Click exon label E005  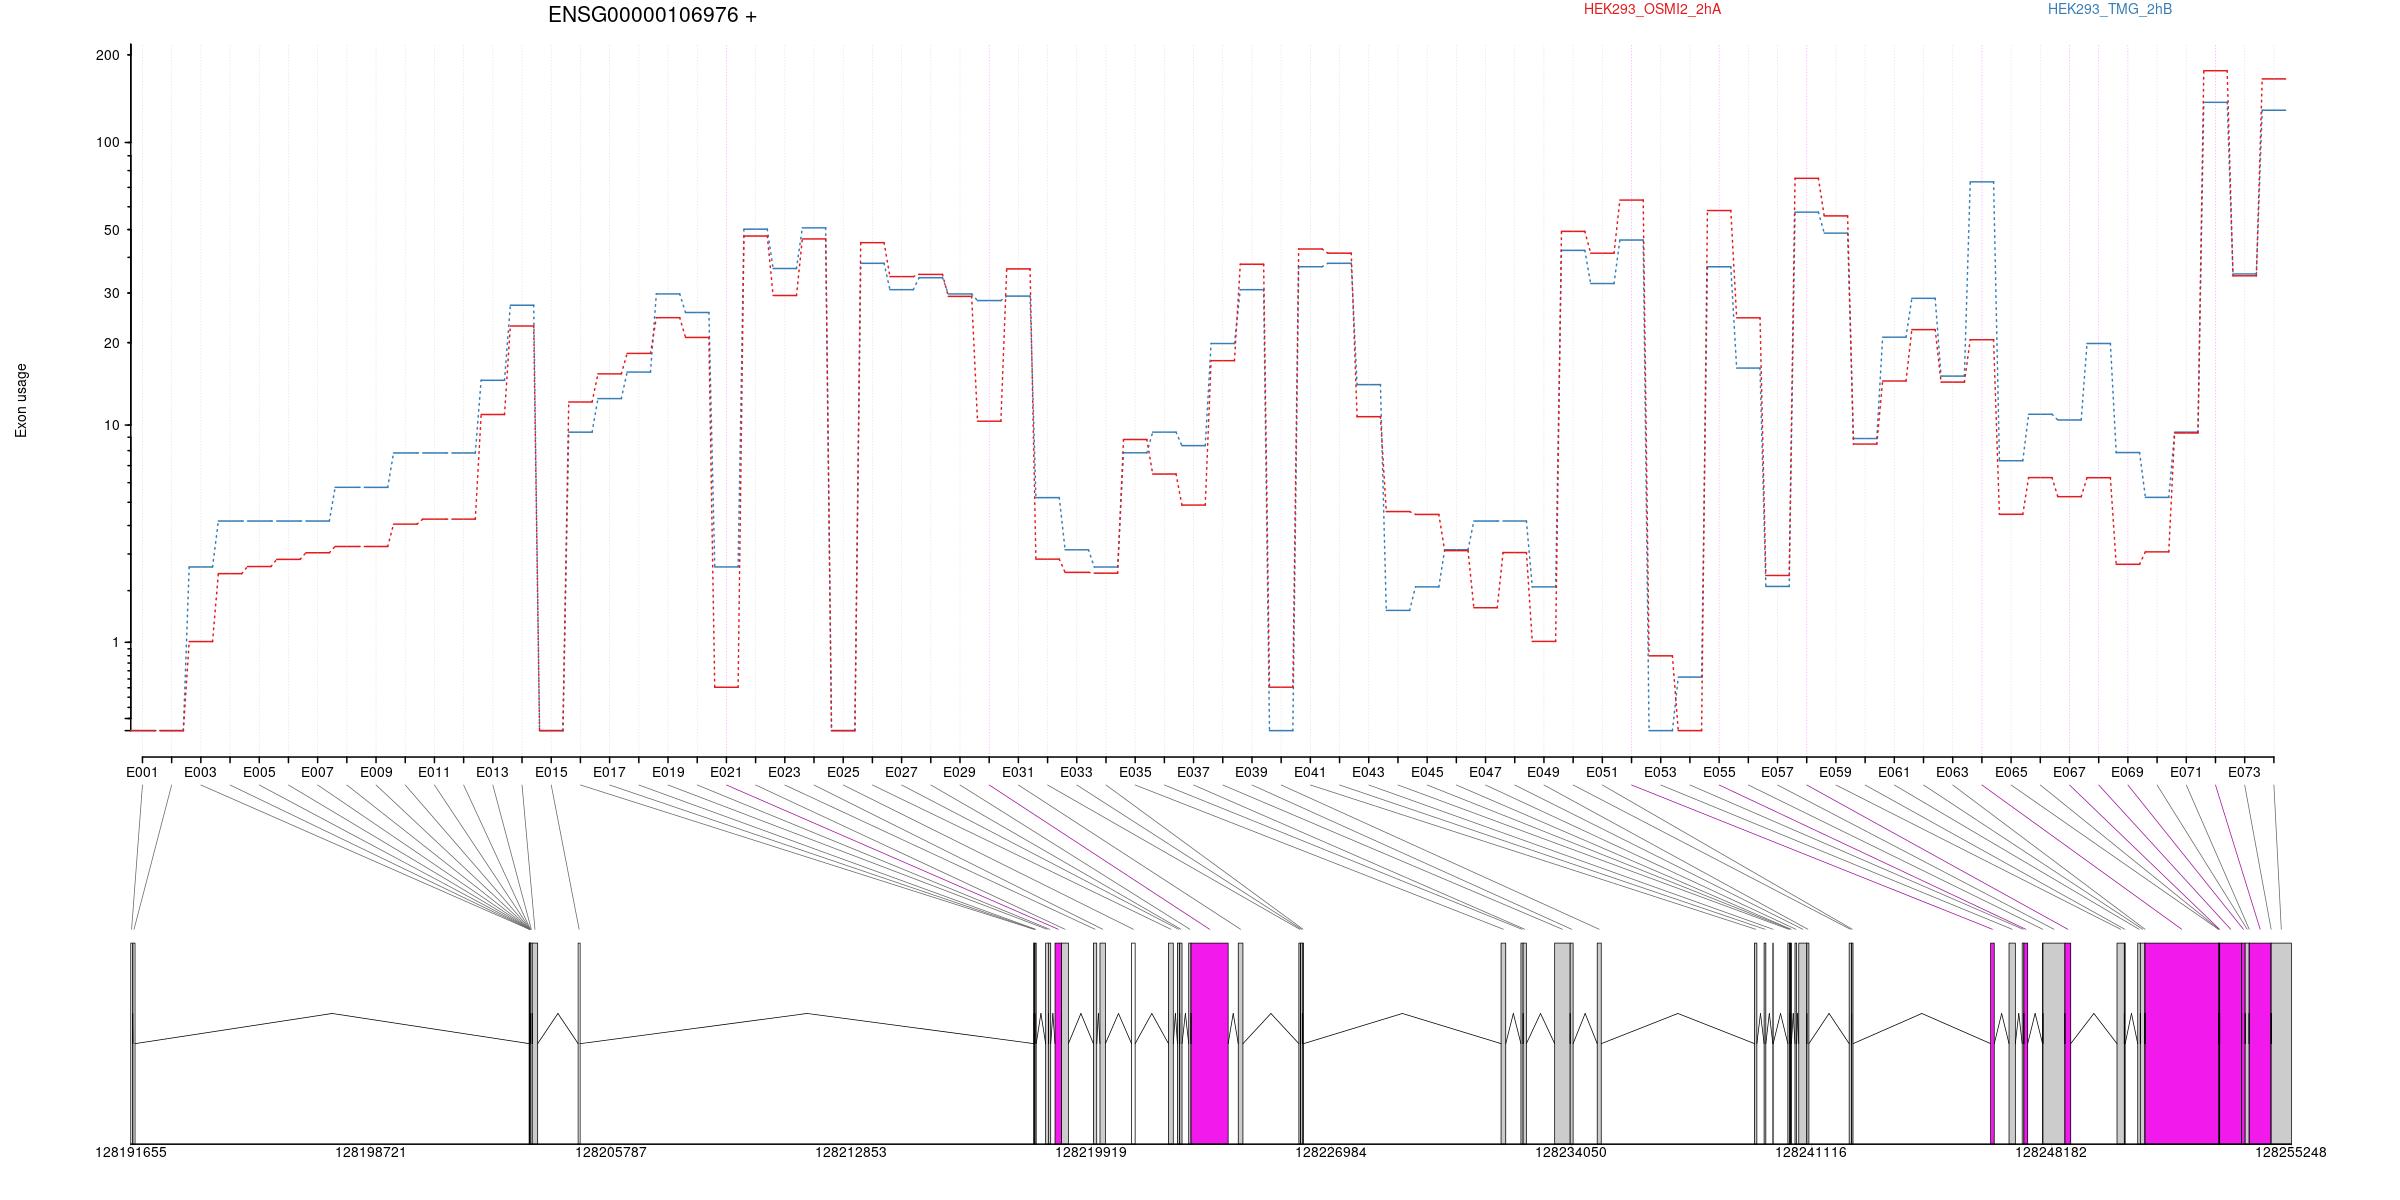tap(259, 772)
